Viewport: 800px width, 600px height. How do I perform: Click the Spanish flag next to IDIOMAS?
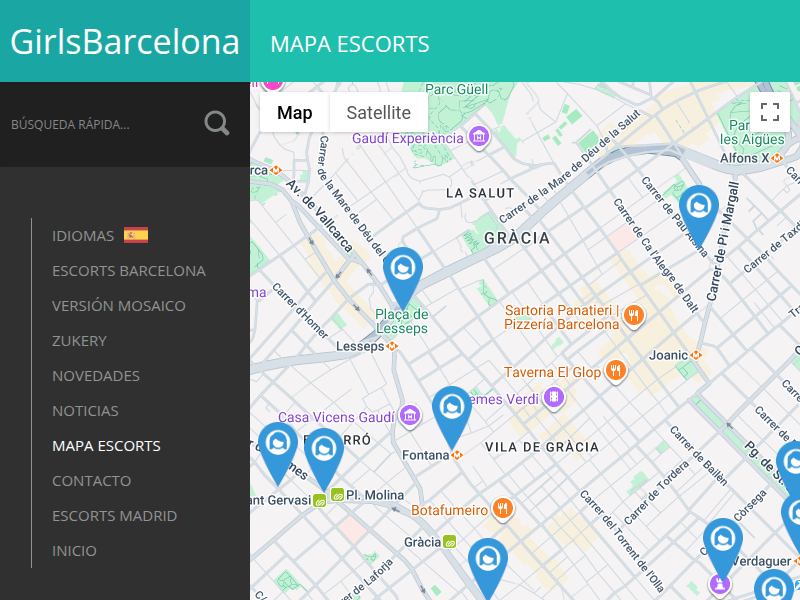135,234
